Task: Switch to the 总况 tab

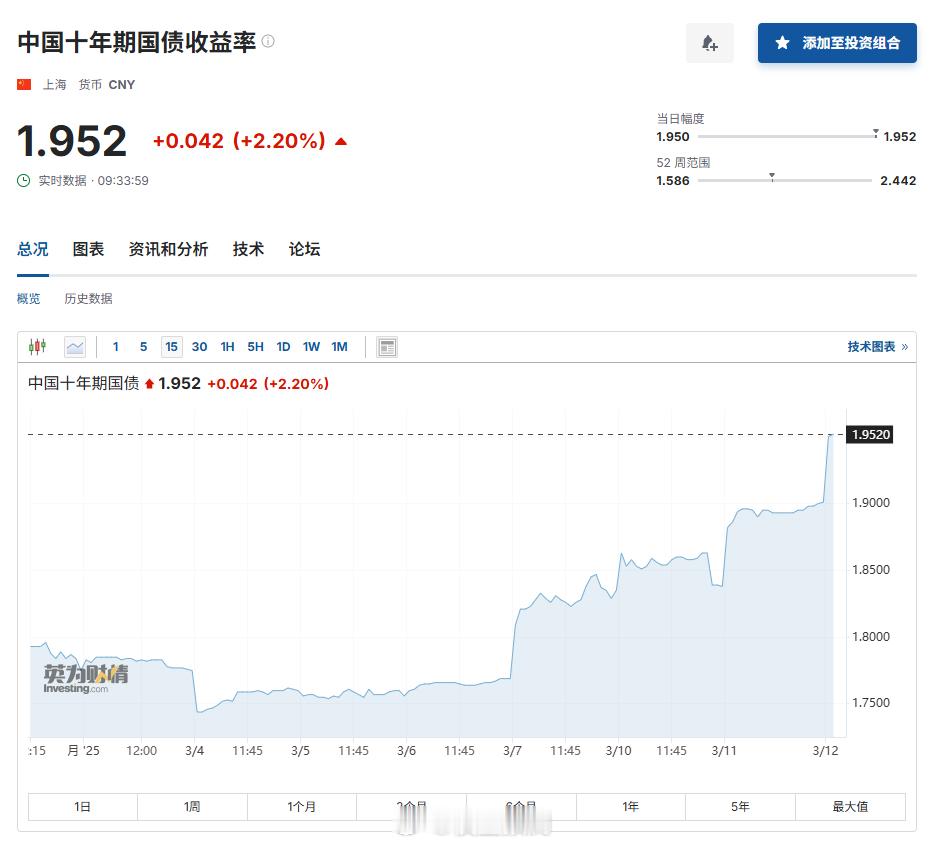Action: tap(33, 249)
